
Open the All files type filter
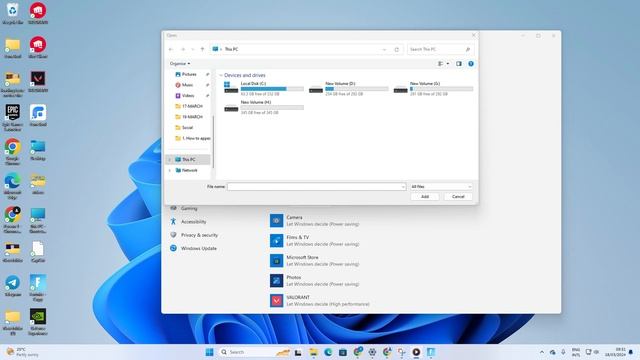441,187
